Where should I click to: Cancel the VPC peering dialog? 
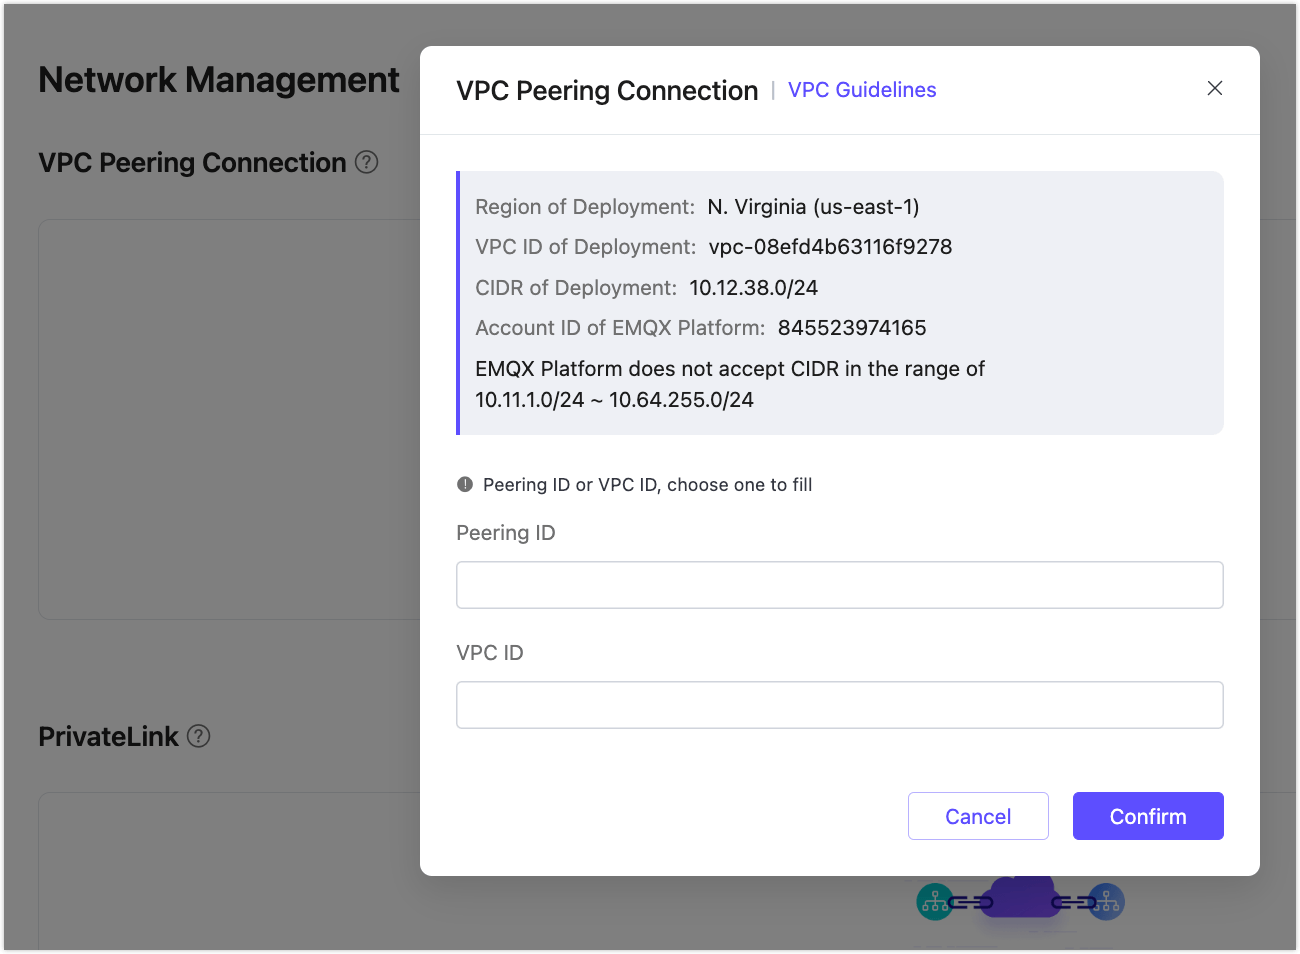(978, 815)
